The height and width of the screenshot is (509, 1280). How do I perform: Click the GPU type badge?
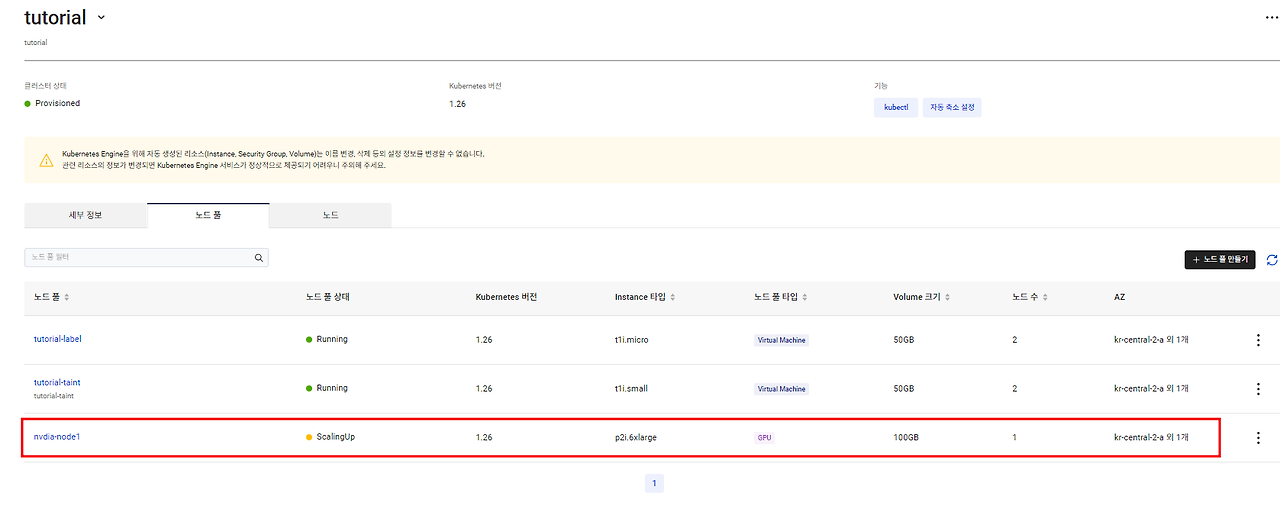[x=764, y=438]
